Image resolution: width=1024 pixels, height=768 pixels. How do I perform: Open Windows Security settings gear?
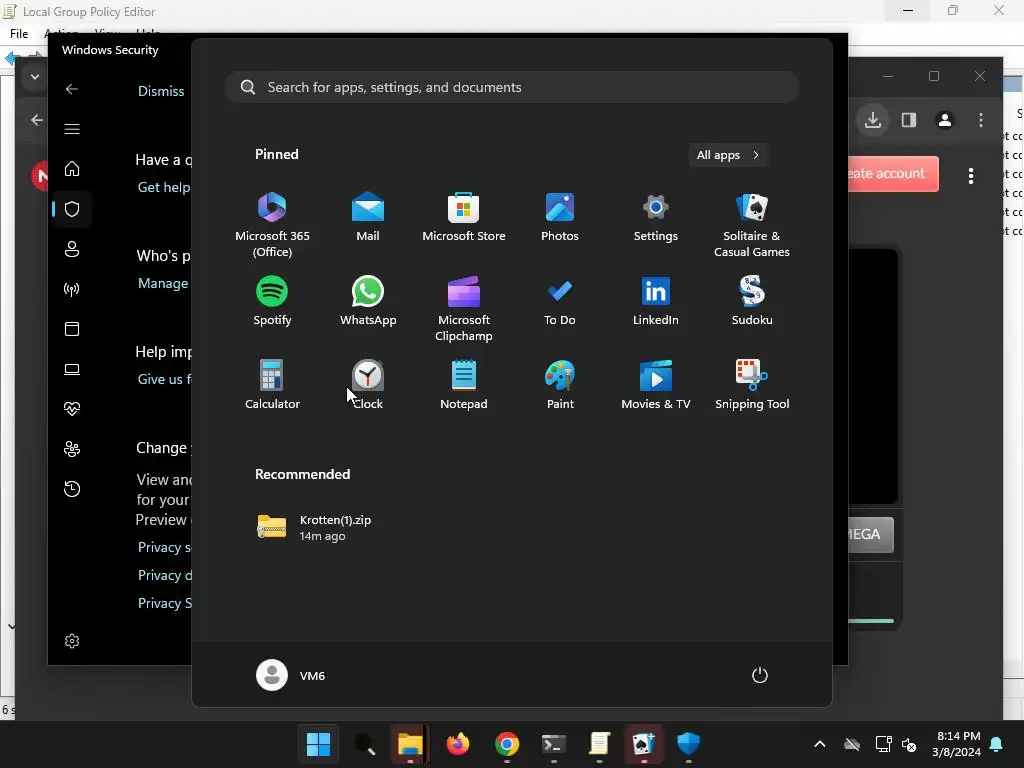point(72,641)
